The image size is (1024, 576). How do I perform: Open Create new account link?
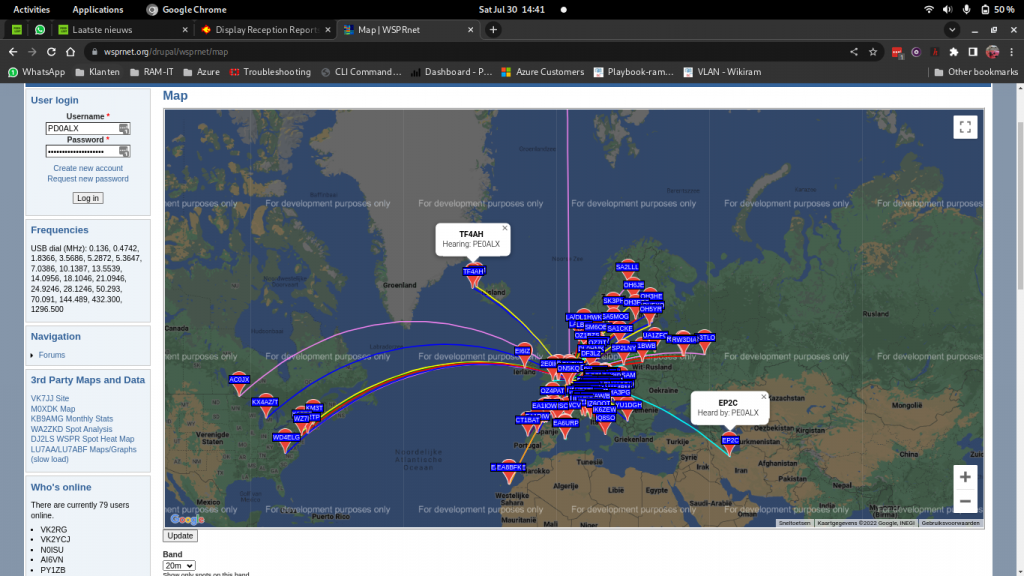(88, 168)
